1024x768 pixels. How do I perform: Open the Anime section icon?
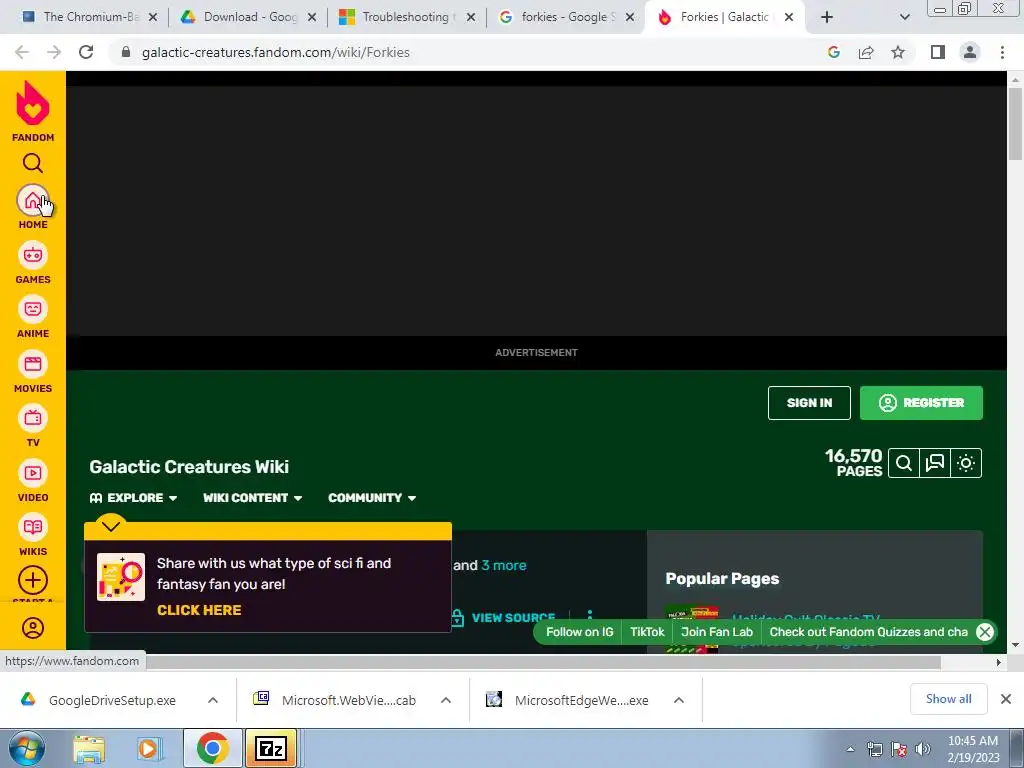(x=33, y=310)
